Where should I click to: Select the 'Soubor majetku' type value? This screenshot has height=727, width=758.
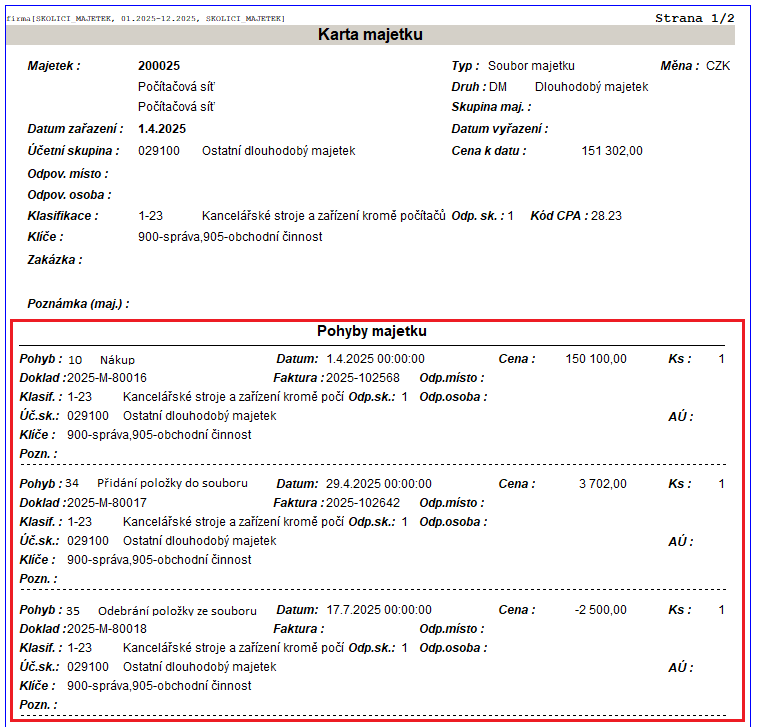531,66
